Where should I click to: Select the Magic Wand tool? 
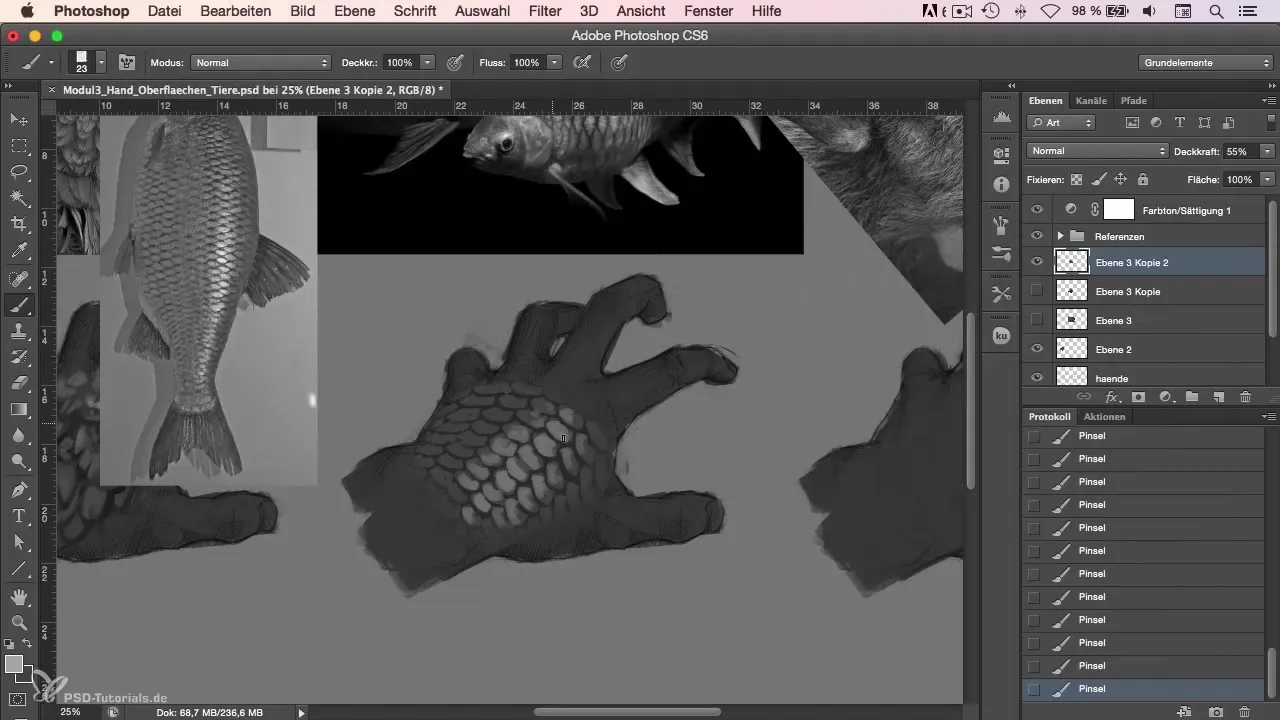tap(19, 198)
